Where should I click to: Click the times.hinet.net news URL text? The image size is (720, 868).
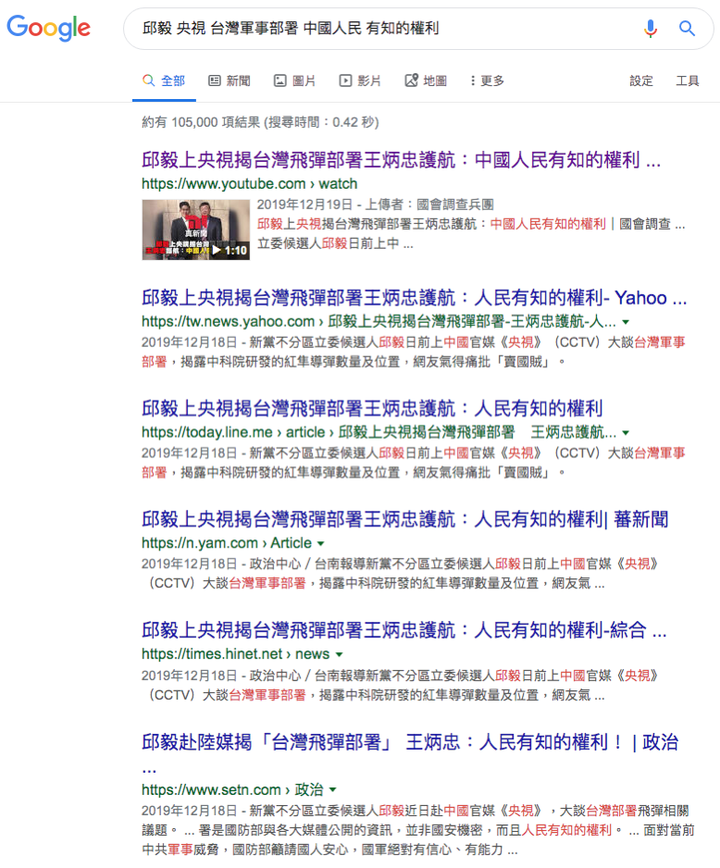(x=235, y=654)
